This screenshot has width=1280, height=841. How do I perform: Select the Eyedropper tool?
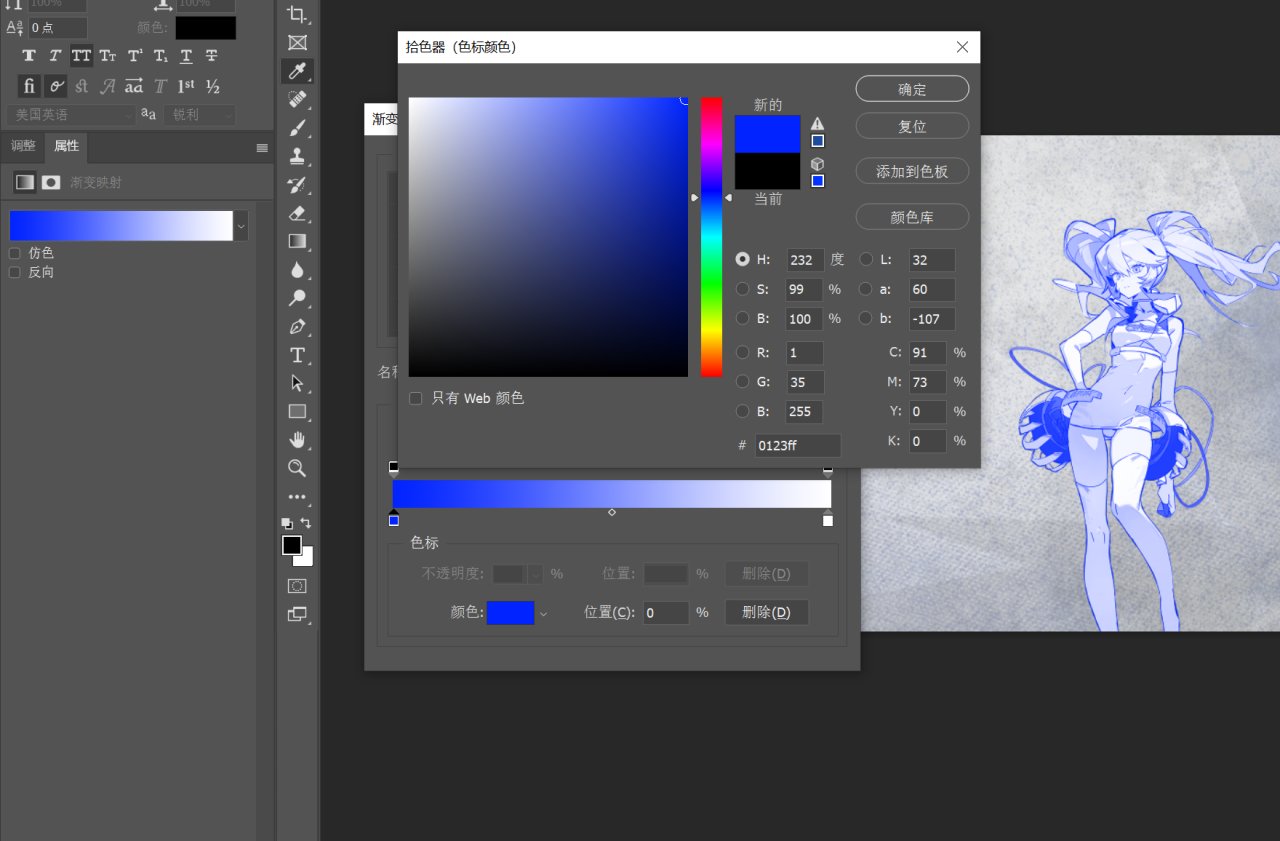click(297, 71)
